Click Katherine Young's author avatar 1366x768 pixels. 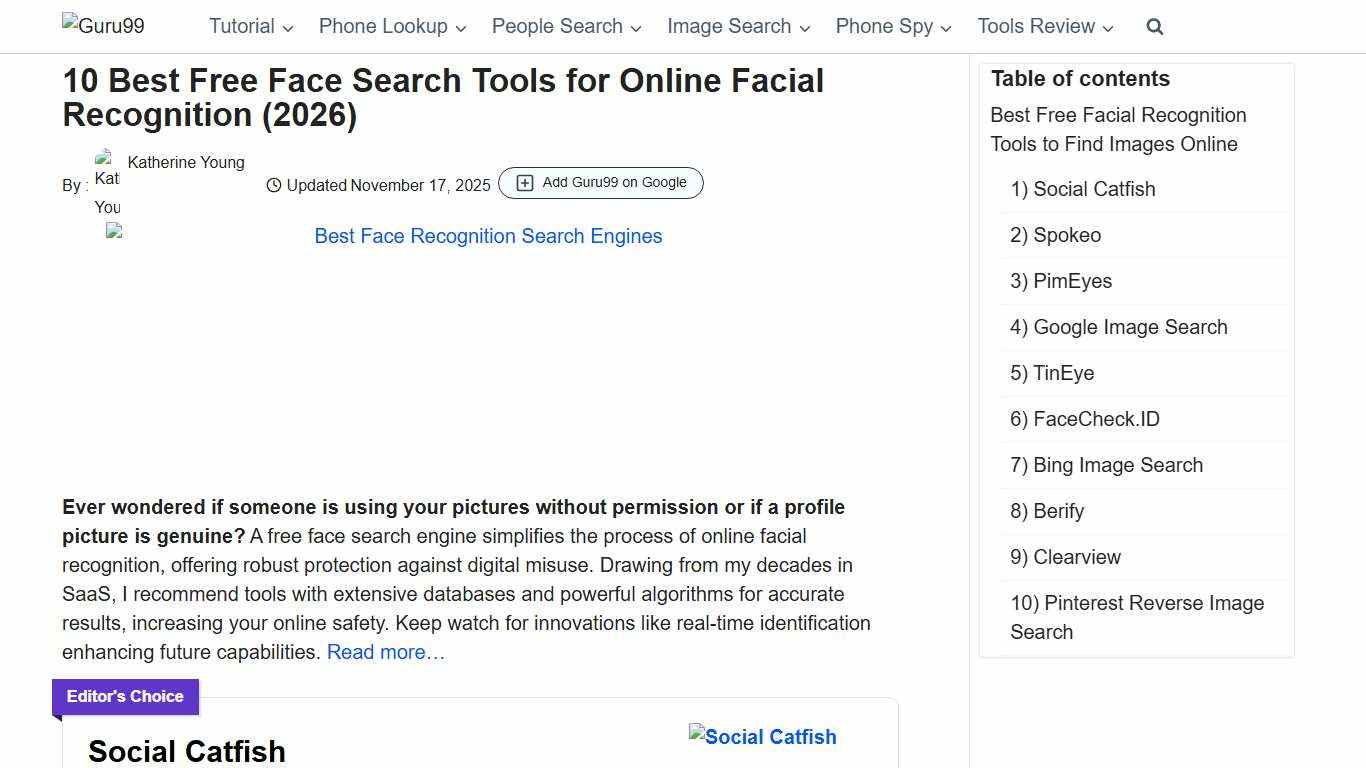click(x=107, y=182)
